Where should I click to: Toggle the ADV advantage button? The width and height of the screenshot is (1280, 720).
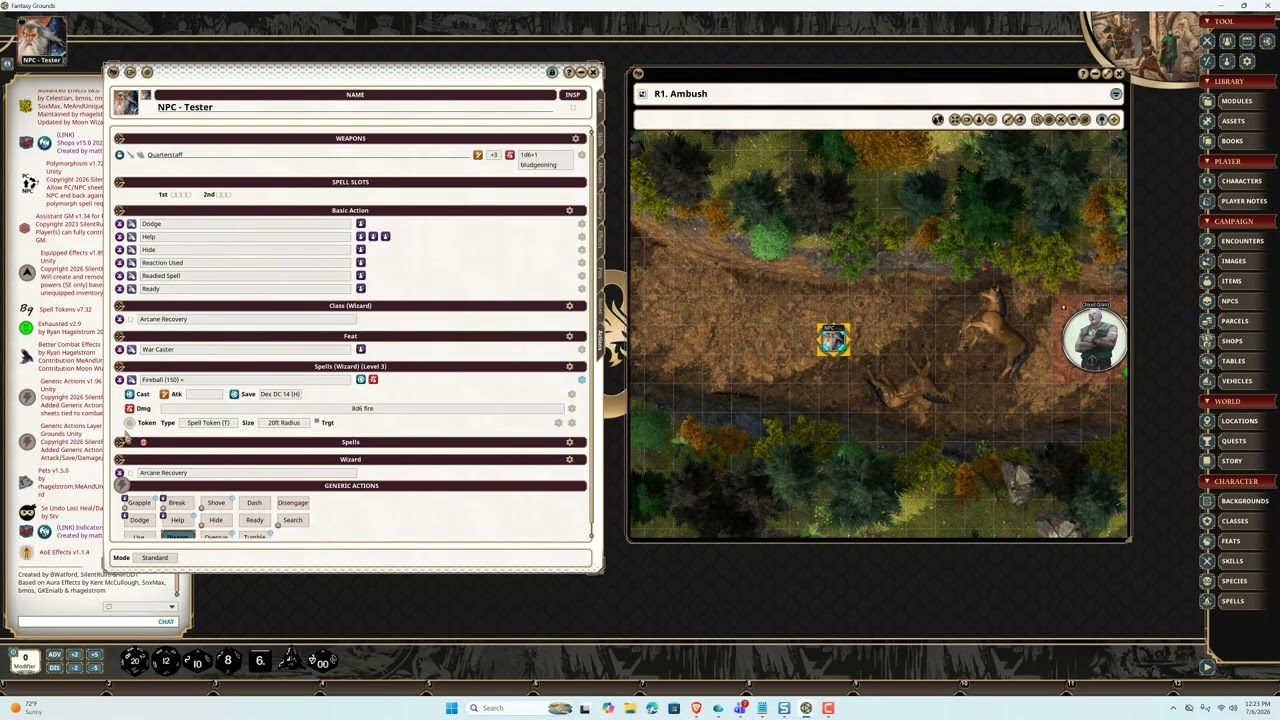pyautogui.click(x=55, y=655)
